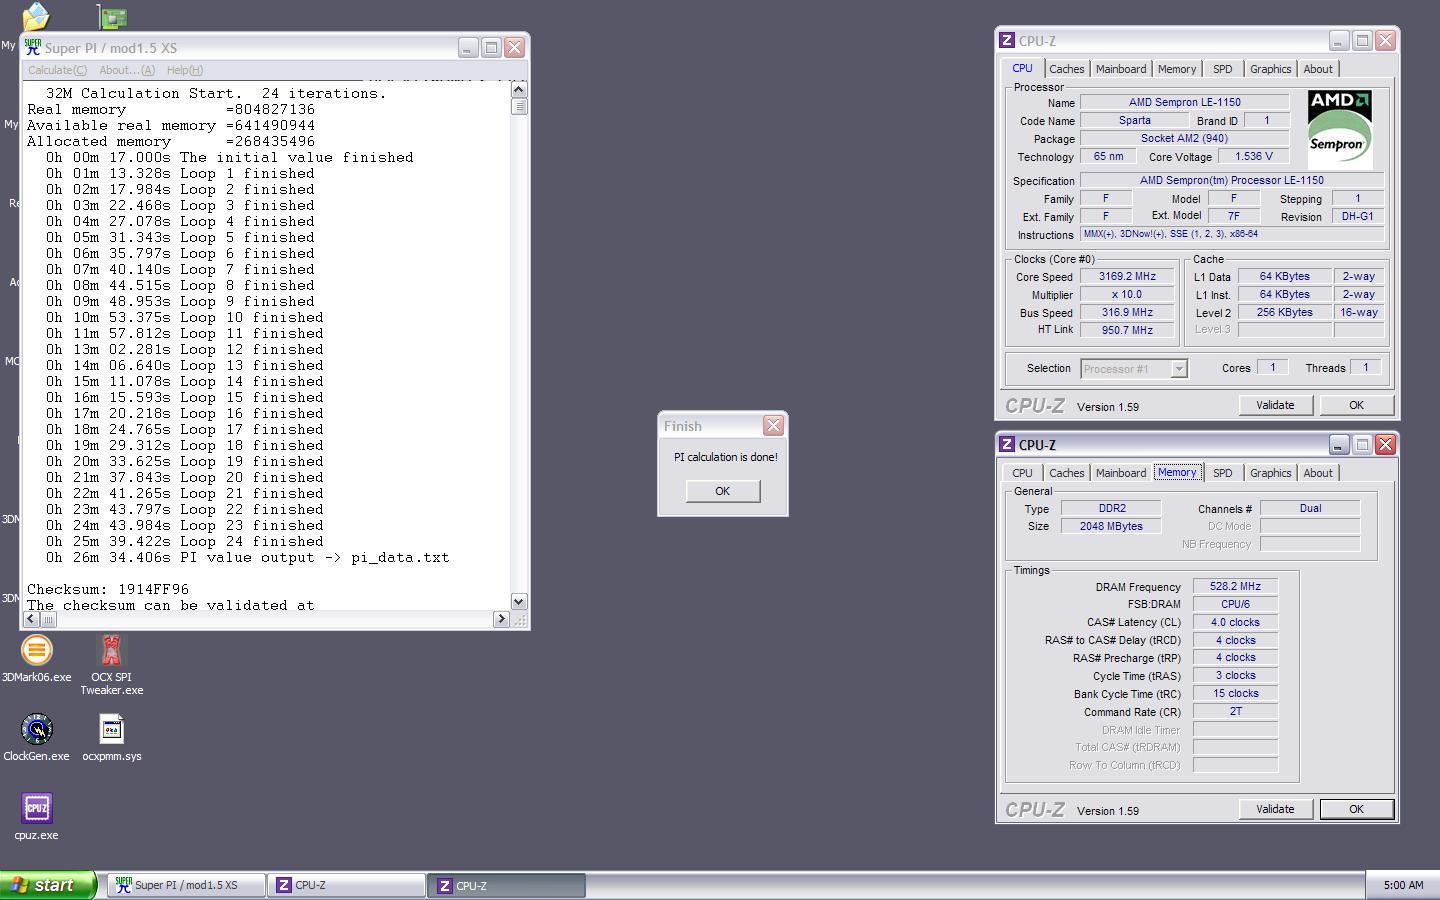Open SPD tab in lower CPU-Z
The image size is (1440, 900).
point(1222,473)
